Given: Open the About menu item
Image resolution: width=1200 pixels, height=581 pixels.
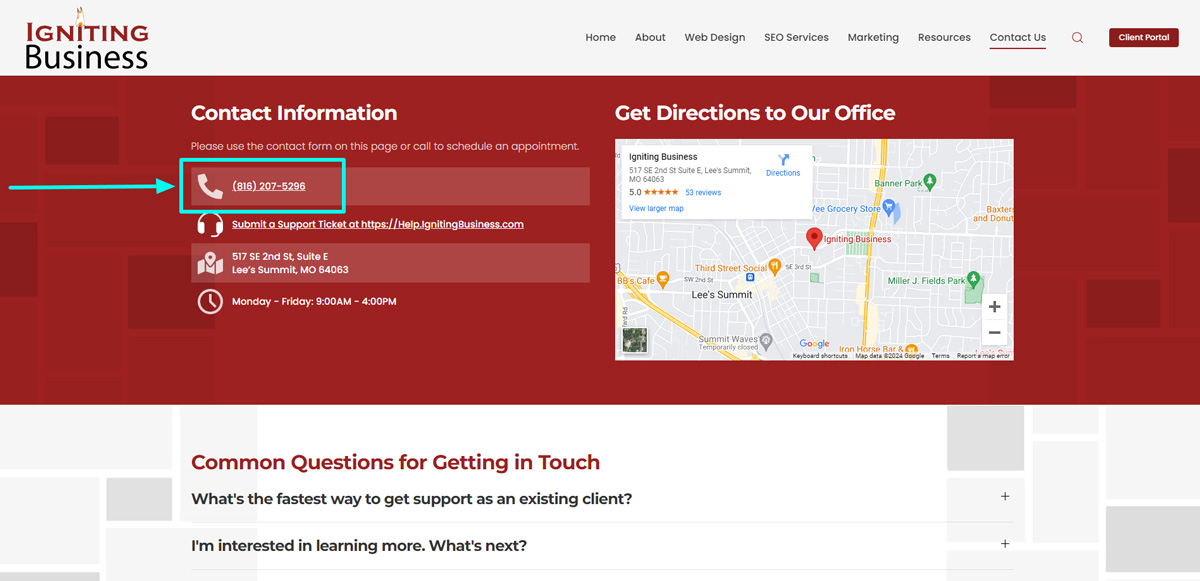Looking at the screenshot, I should tap(650, 38).
